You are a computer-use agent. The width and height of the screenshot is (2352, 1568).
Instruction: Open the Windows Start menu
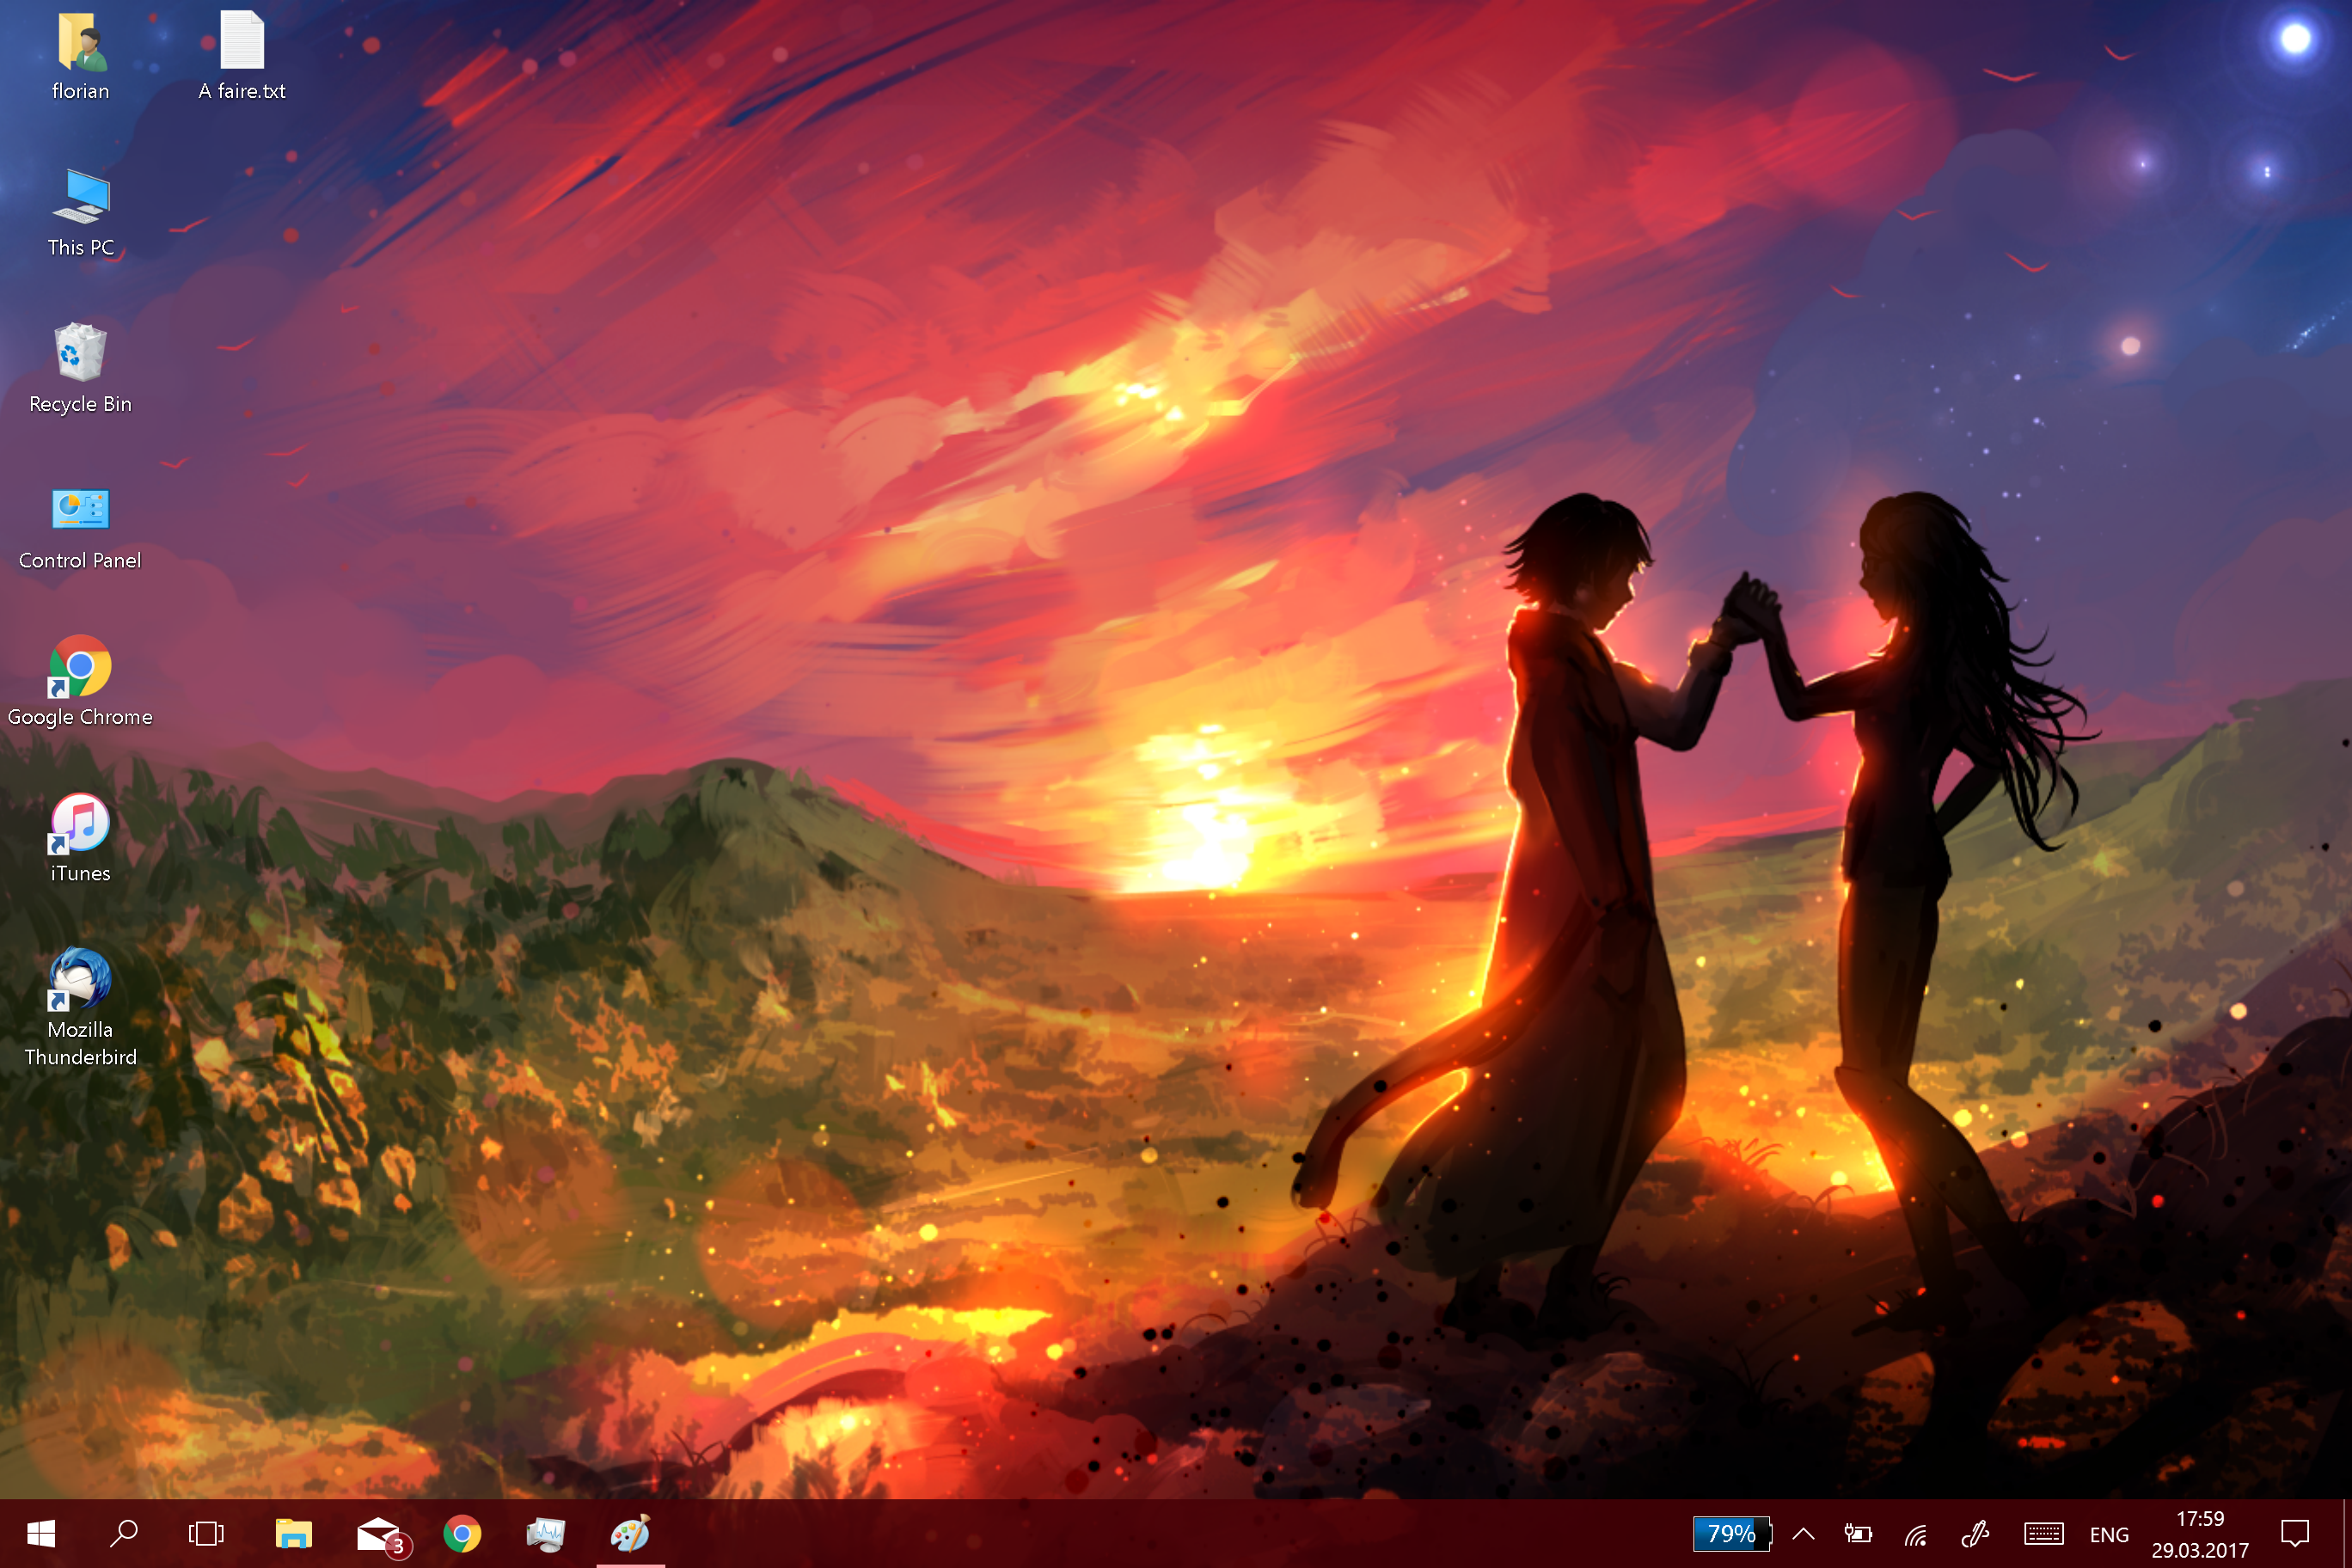(41, 1533)
